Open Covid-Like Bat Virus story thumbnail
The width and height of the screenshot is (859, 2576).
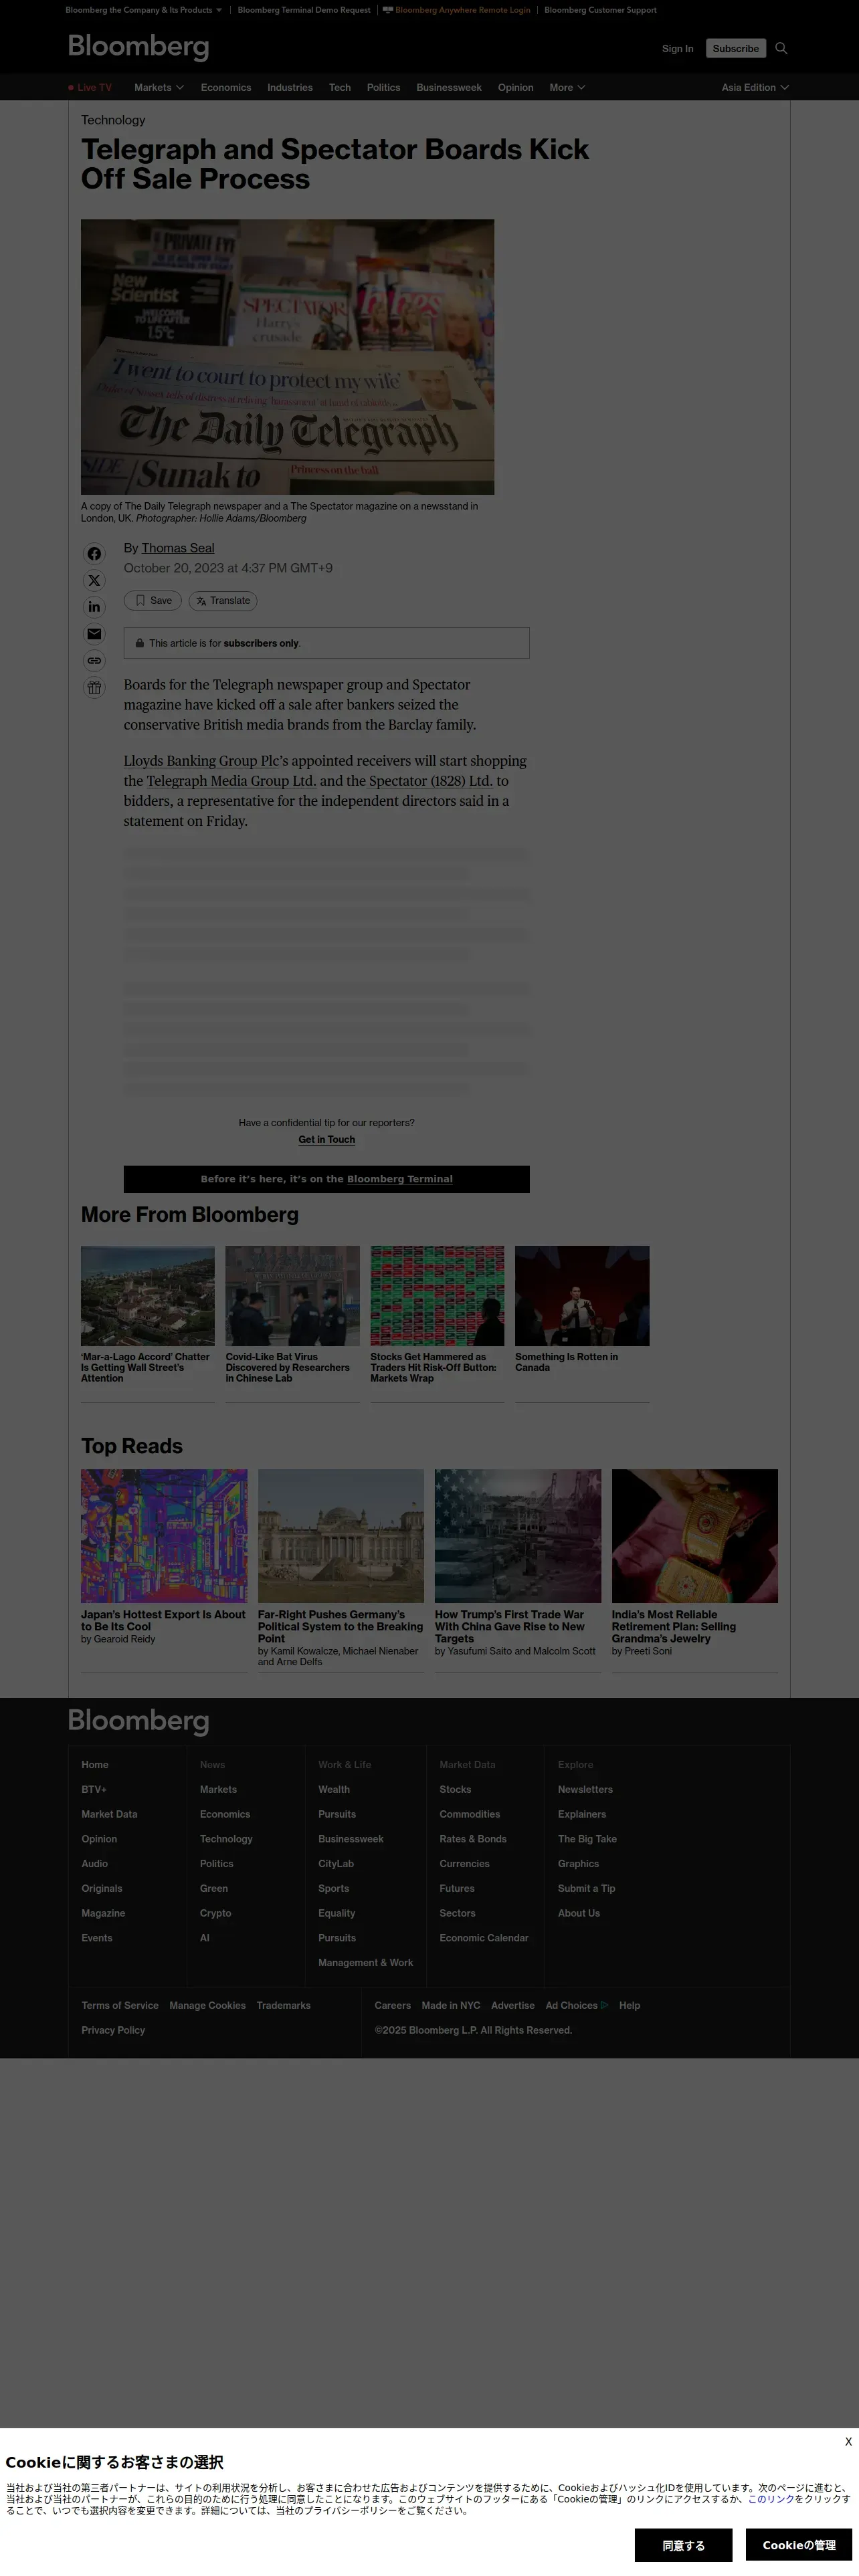click(292, 1296)
